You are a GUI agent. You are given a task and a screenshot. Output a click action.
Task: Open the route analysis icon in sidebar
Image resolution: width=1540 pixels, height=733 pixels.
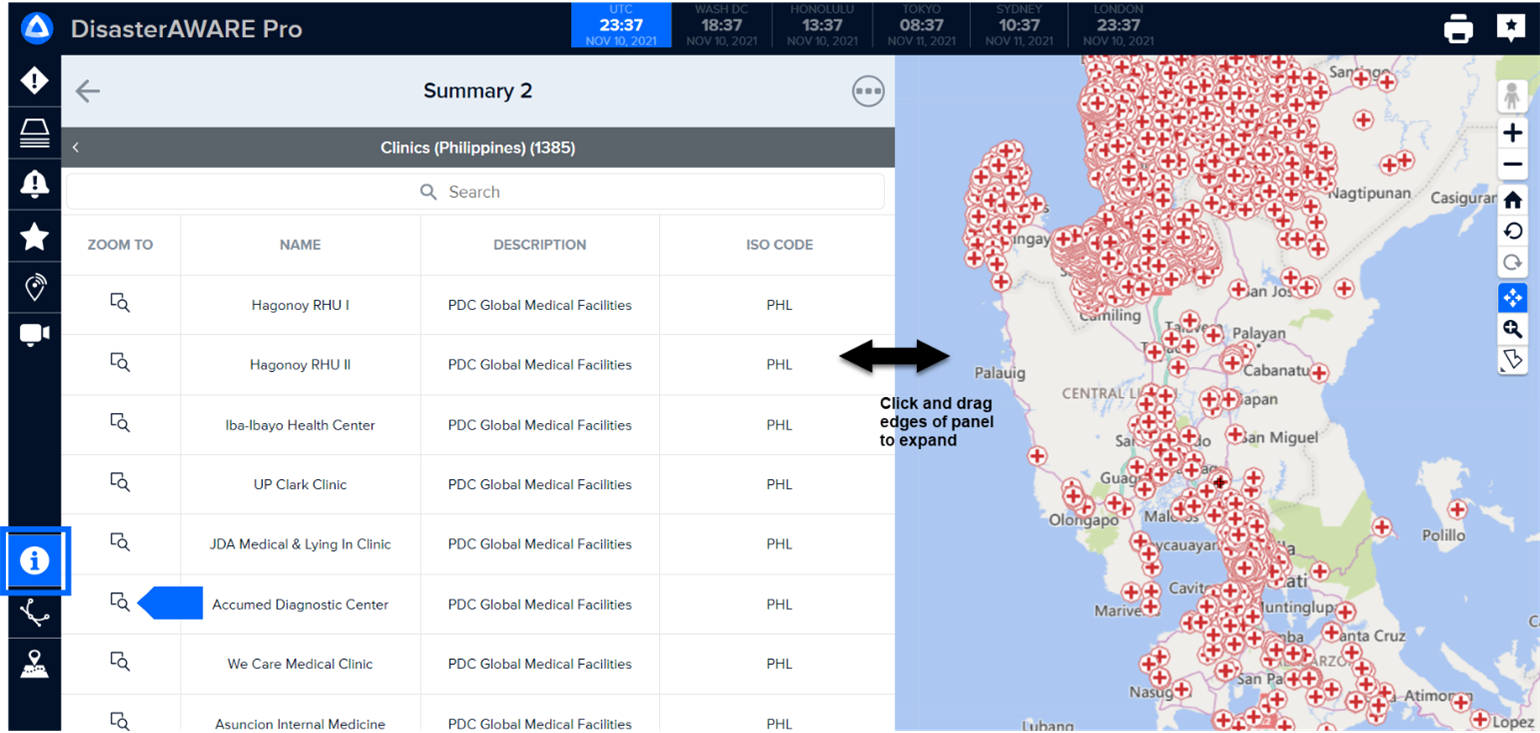click(35, 613)
